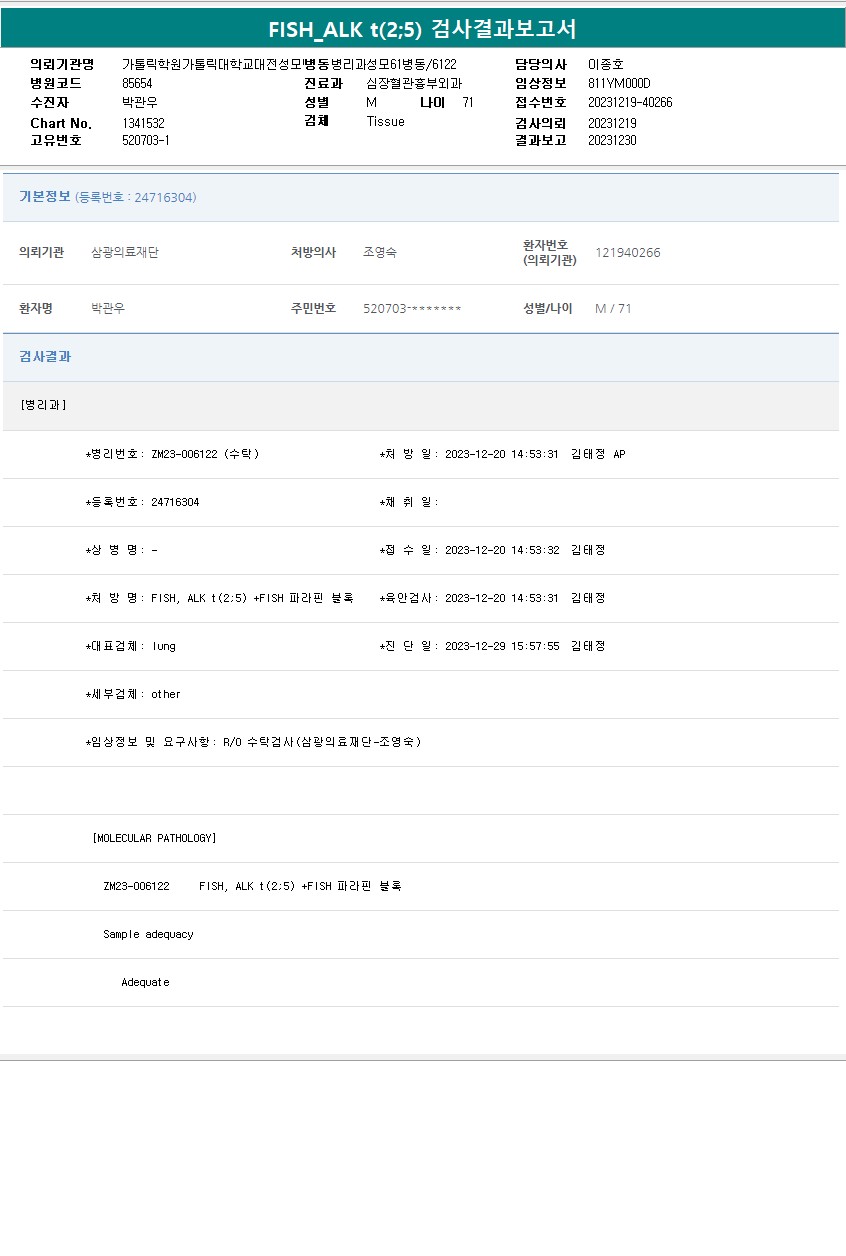Select the ward value 성모61병동/6122
Image resolution: width=846 pixels, height=1256 pixels.
click(x=412, y=65)
